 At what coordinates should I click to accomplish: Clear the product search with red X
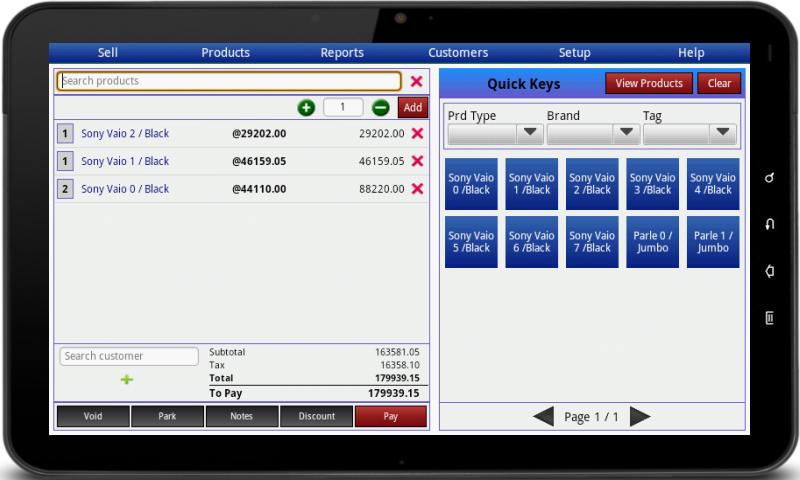point(416,81)
